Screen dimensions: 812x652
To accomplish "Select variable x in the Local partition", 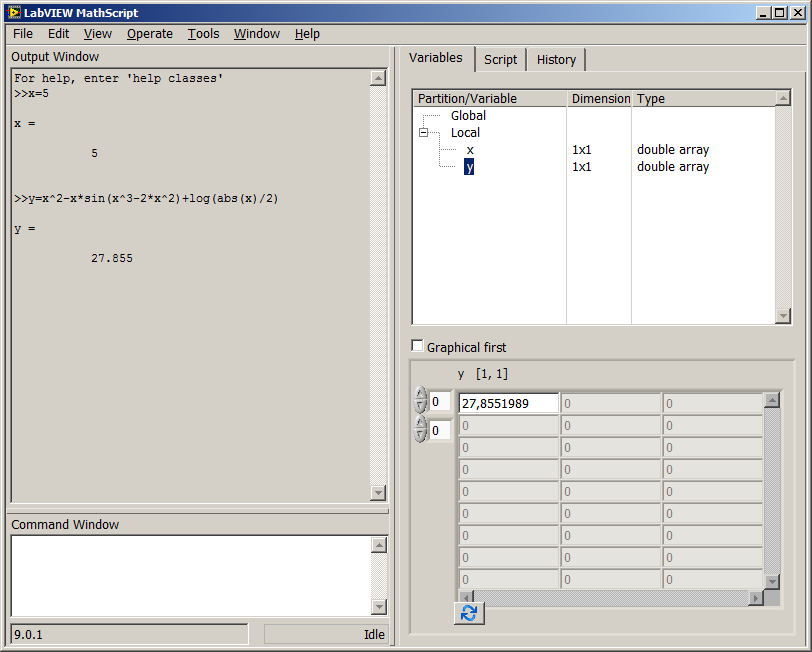I will [470, 150].
